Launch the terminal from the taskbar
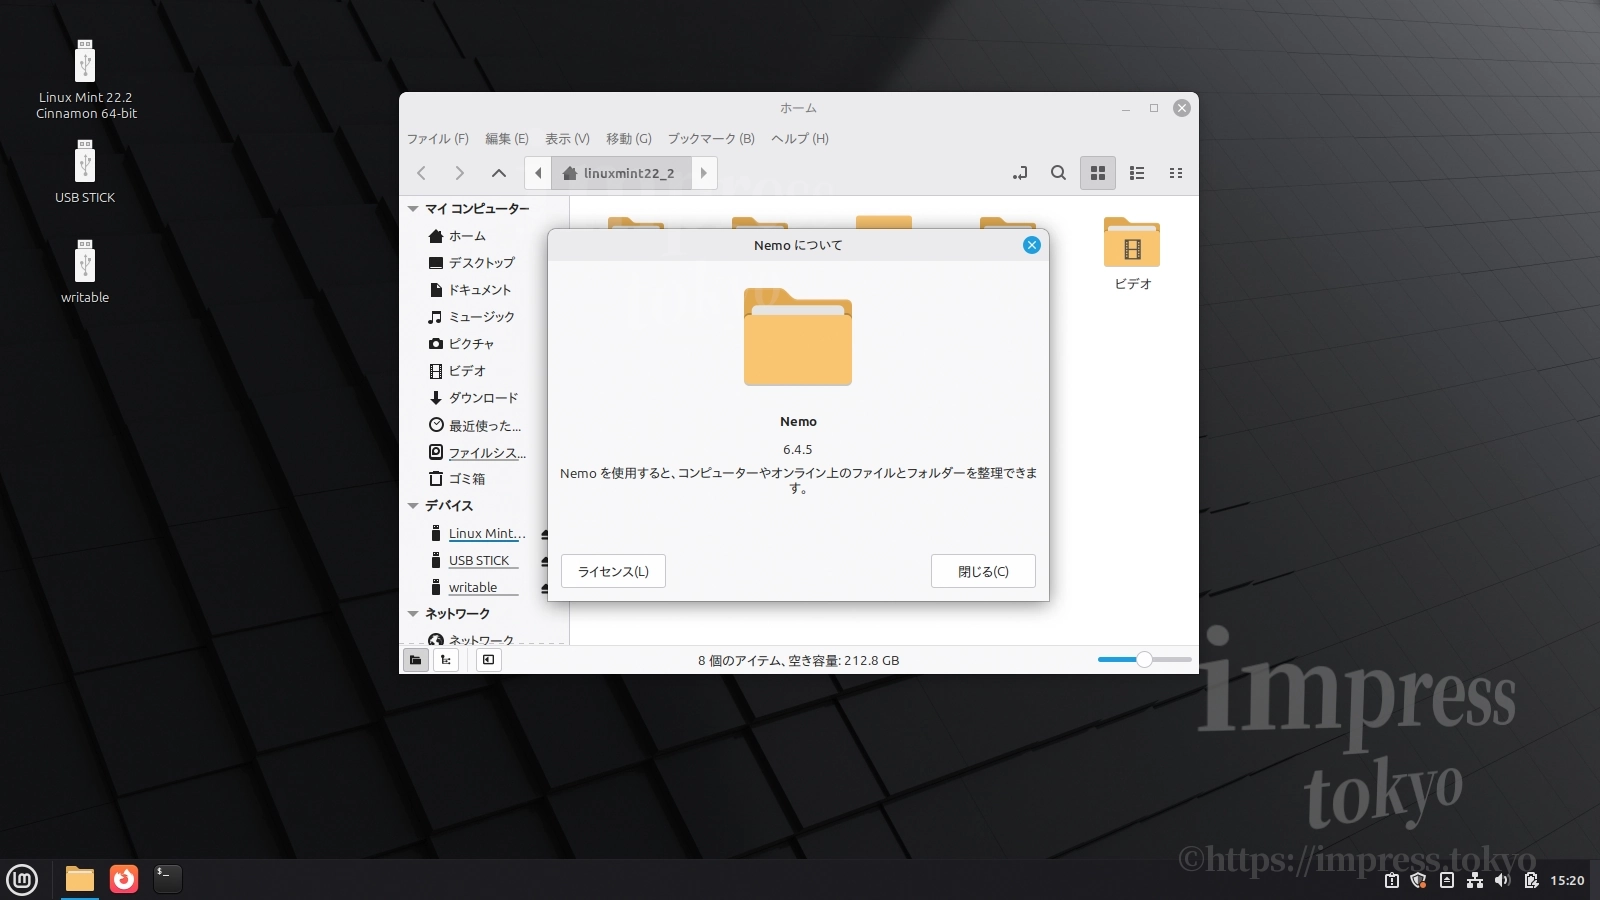 (168, 879)
